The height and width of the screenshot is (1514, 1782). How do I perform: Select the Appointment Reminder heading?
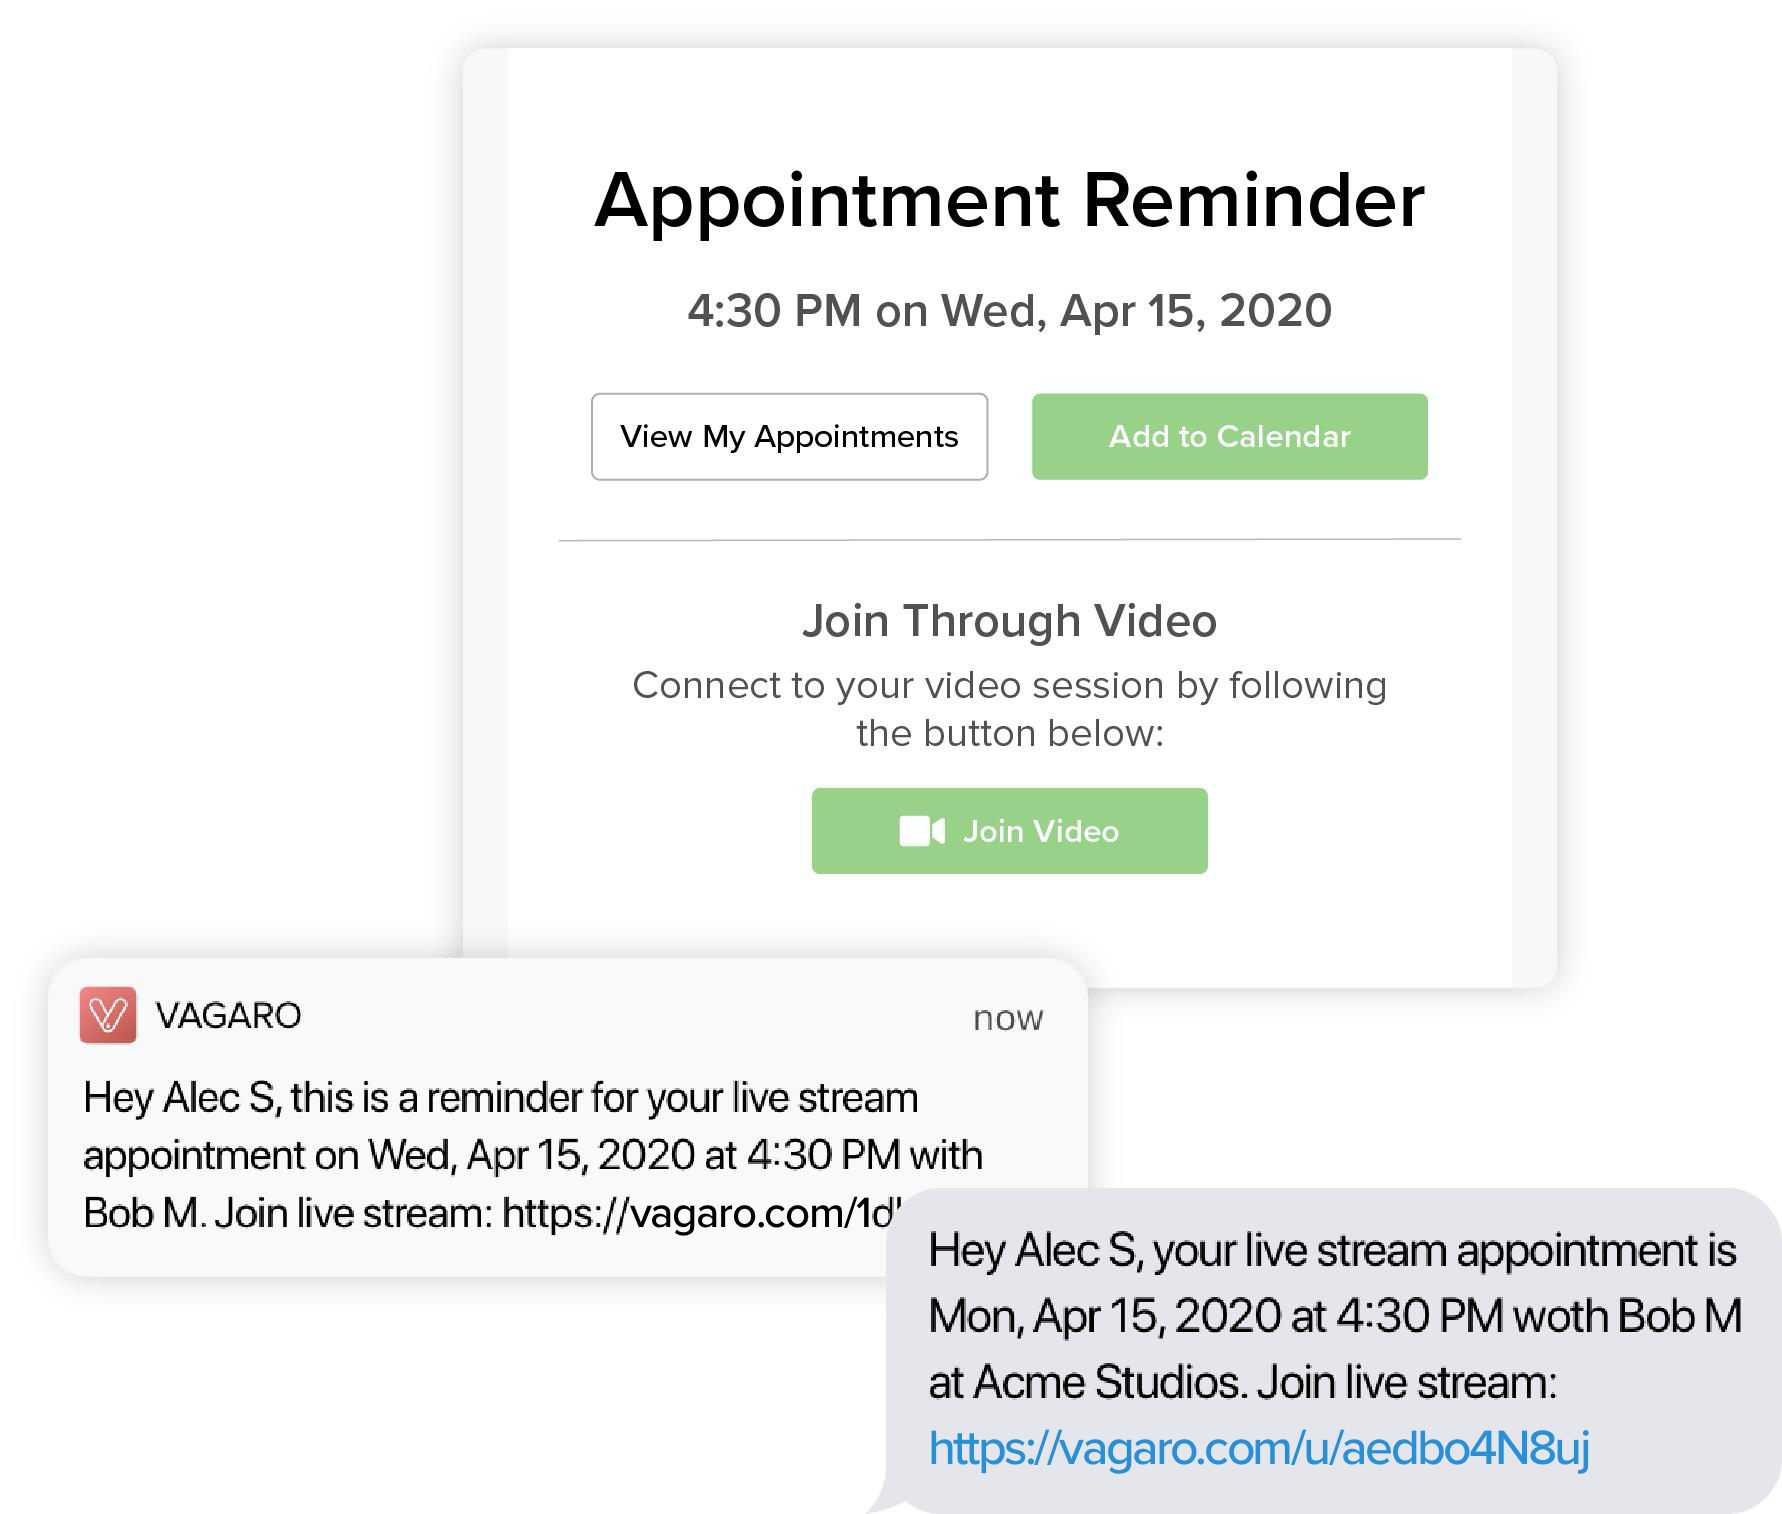[1009, 201]
